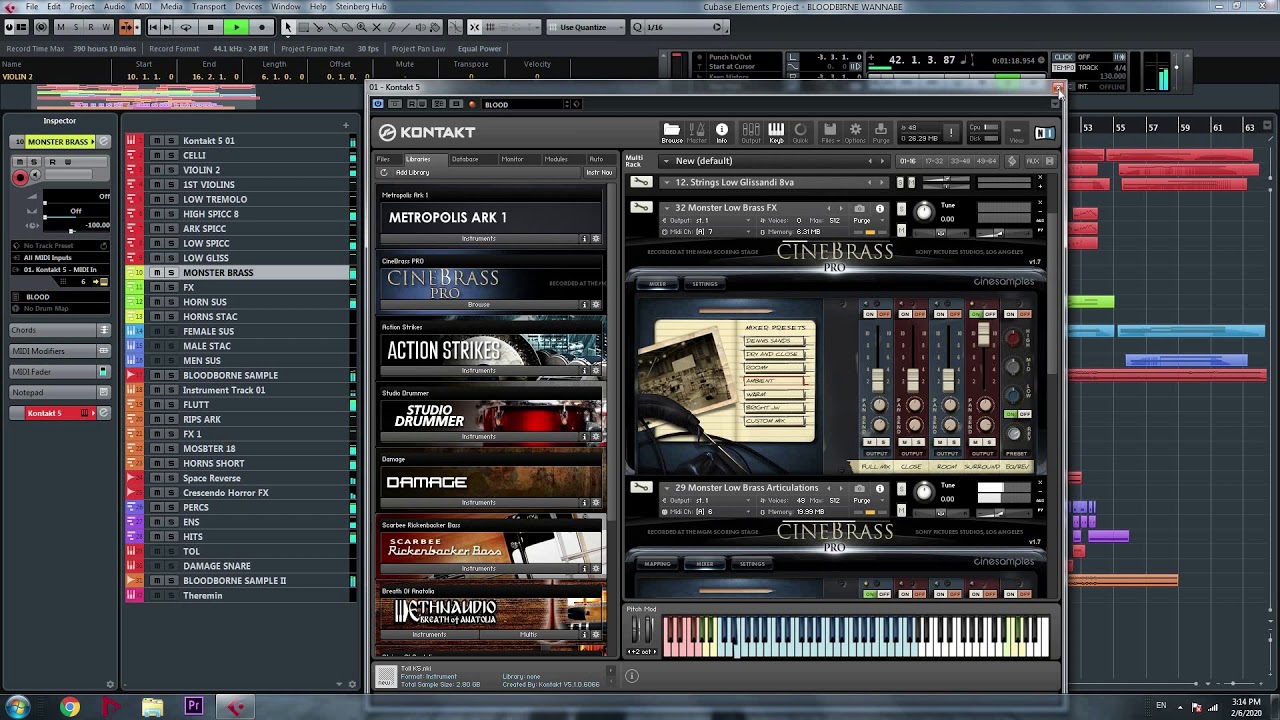Screen dimensions: 1280x720
Task: Show info for Monster Low Brass FX instrument
Action: [880, 209]
